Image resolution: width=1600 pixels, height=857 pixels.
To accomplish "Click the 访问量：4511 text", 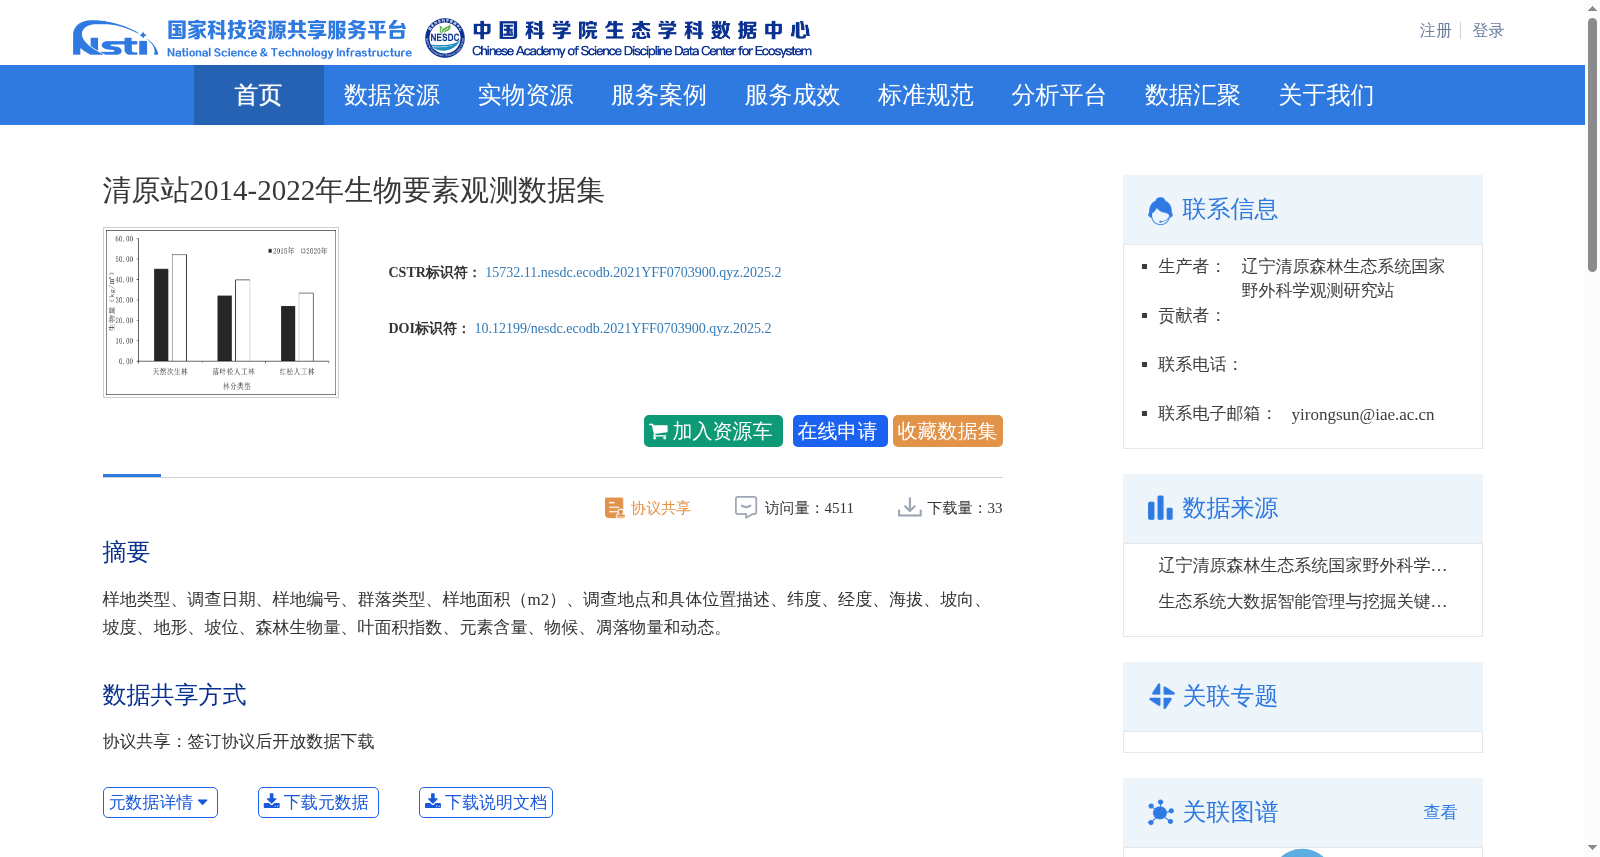I will pos(809,508).
